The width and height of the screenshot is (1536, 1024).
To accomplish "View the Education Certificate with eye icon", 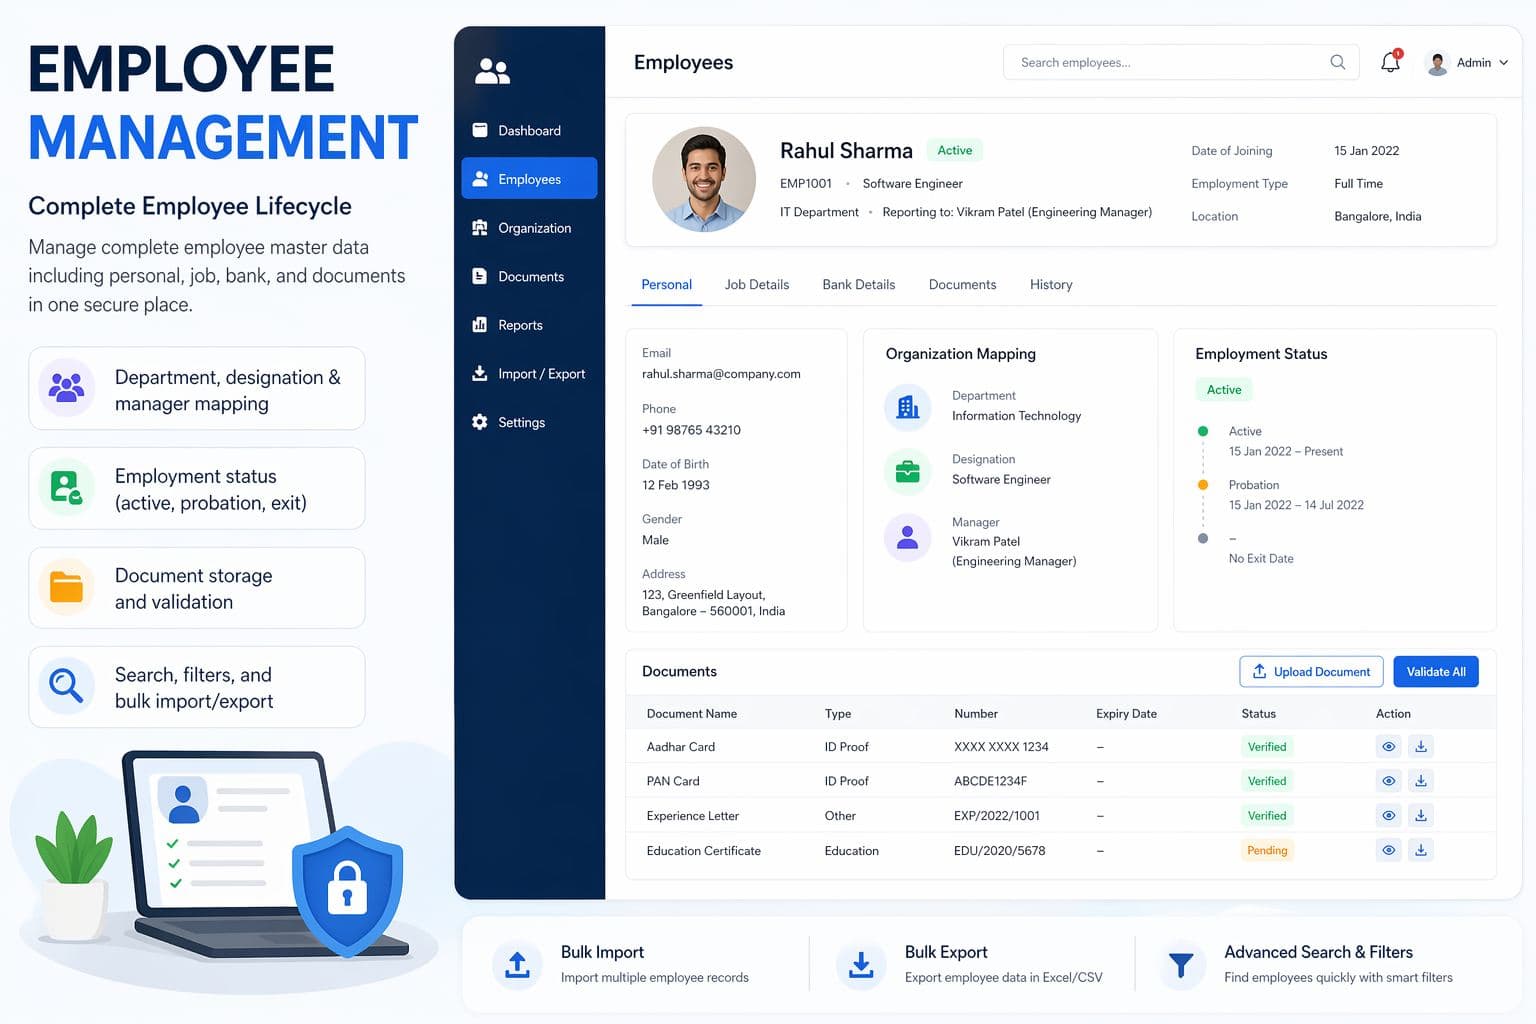I will pos(1389,850).
